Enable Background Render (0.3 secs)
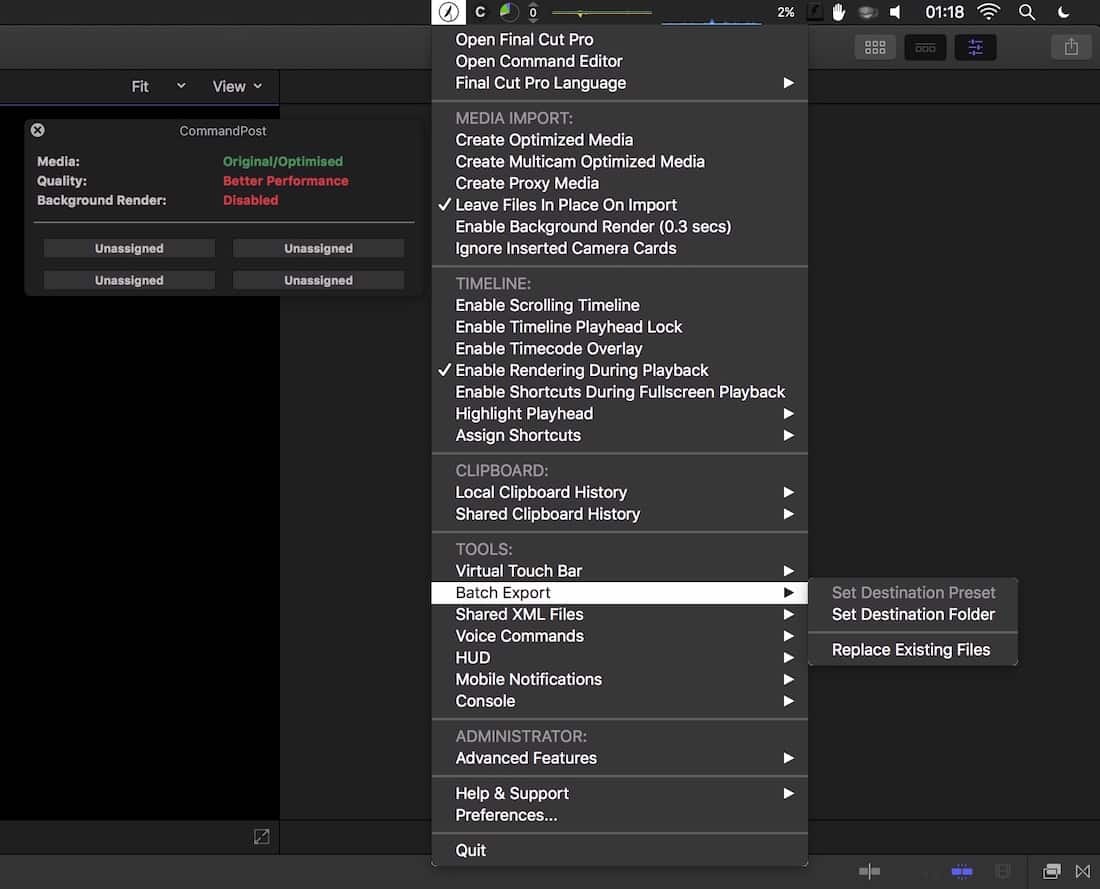The height and width of the screenshot is (889, 1100). click(619, 227)
